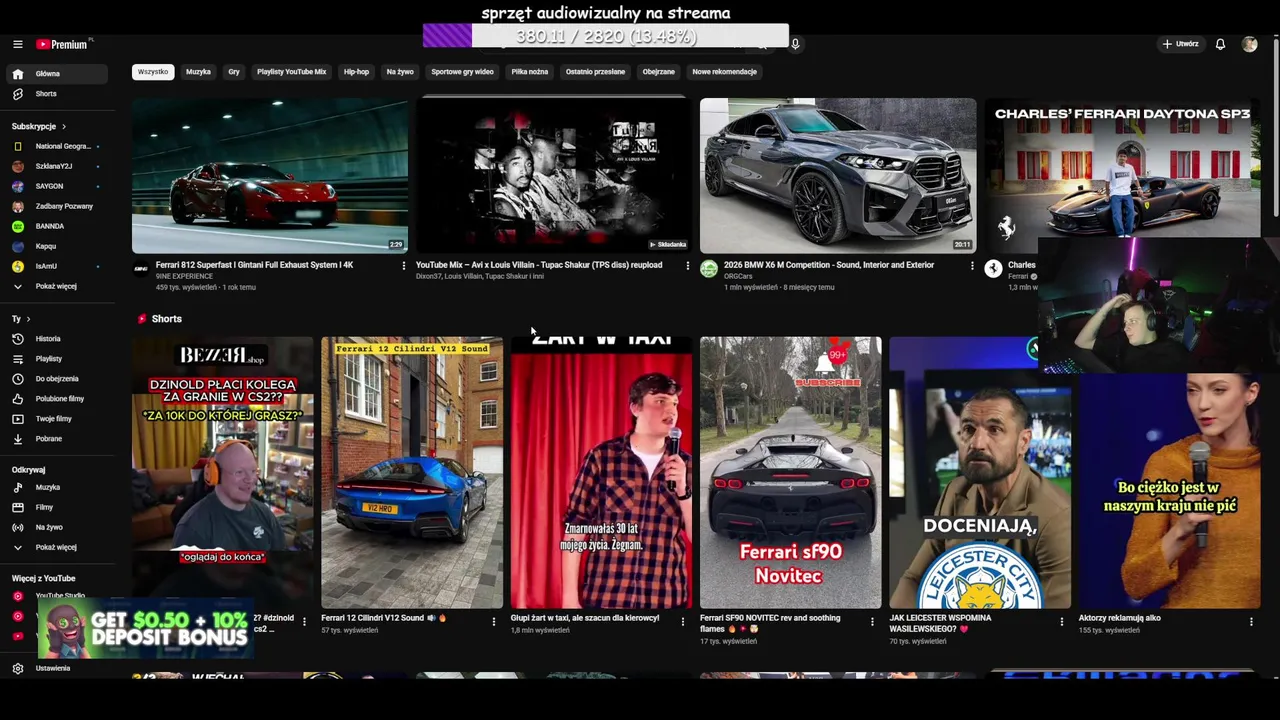1280x720 pixels.
Task: Open notifications bell
Action: [x=1220, y=44]
